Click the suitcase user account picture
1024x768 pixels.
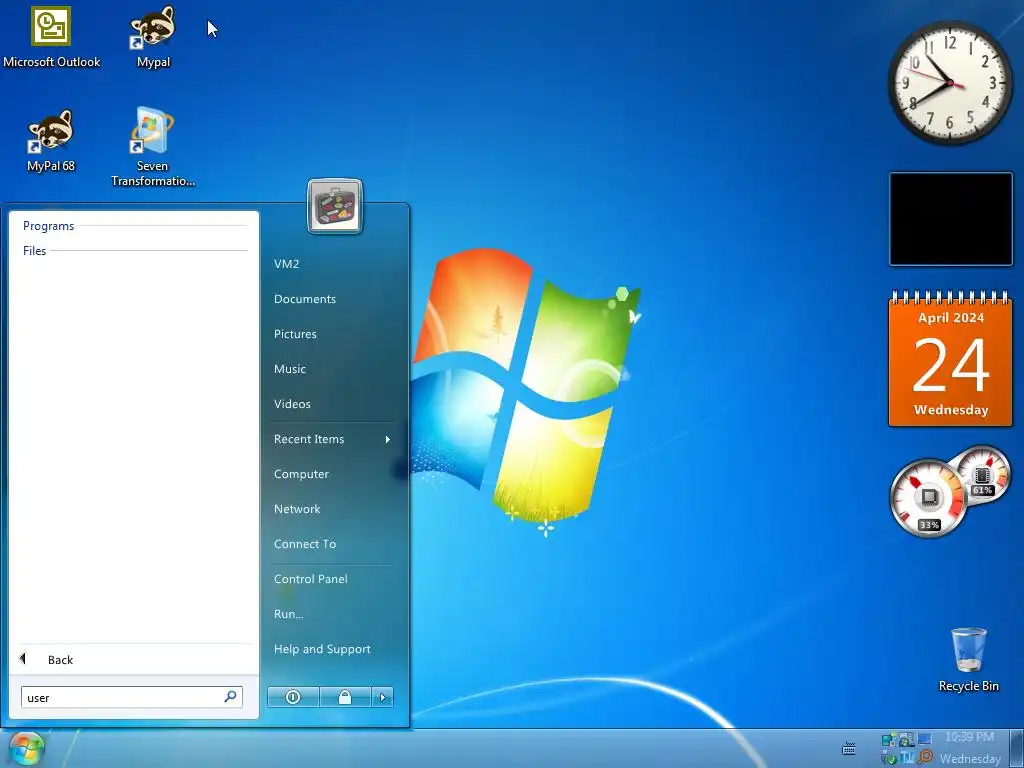tap(335, 206)
